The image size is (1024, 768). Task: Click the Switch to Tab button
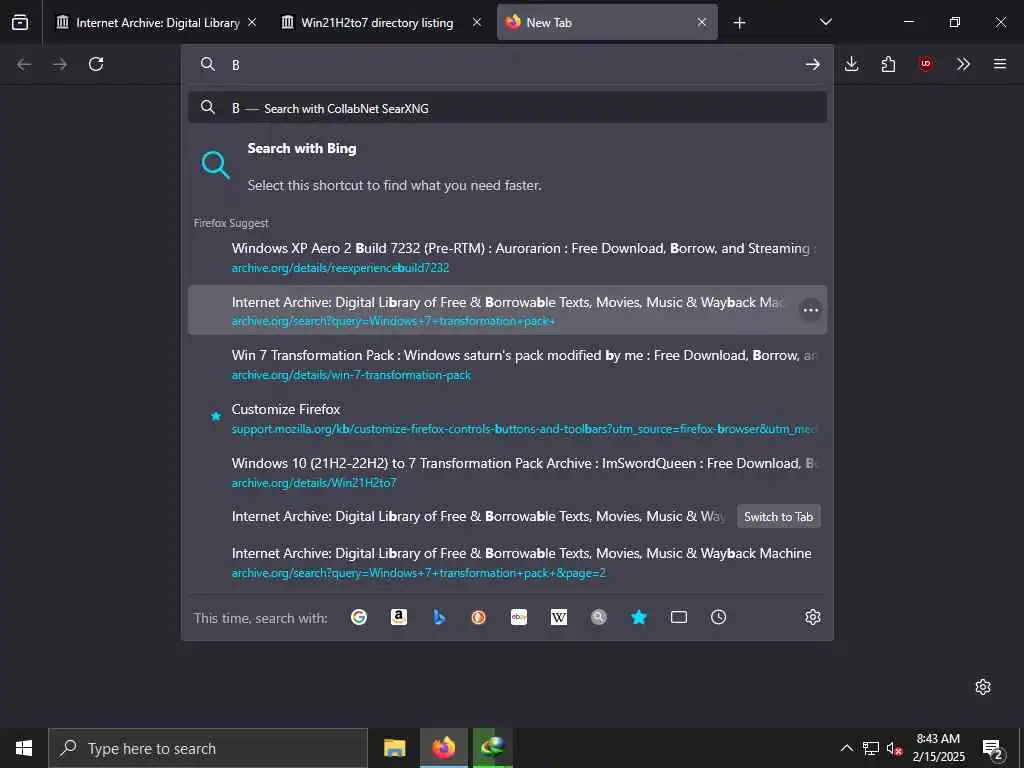(778, 517)
